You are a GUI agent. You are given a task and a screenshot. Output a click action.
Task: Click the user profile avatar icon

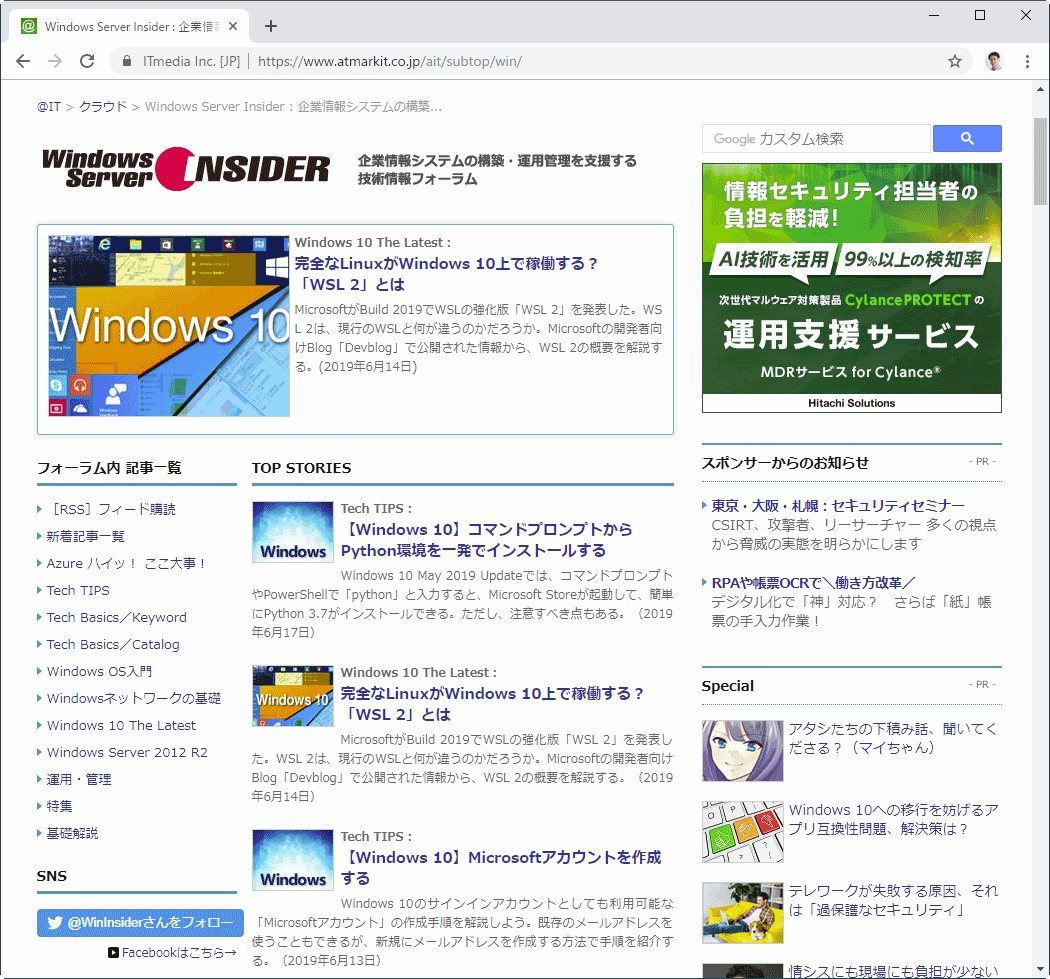click(x=993, y=61)
